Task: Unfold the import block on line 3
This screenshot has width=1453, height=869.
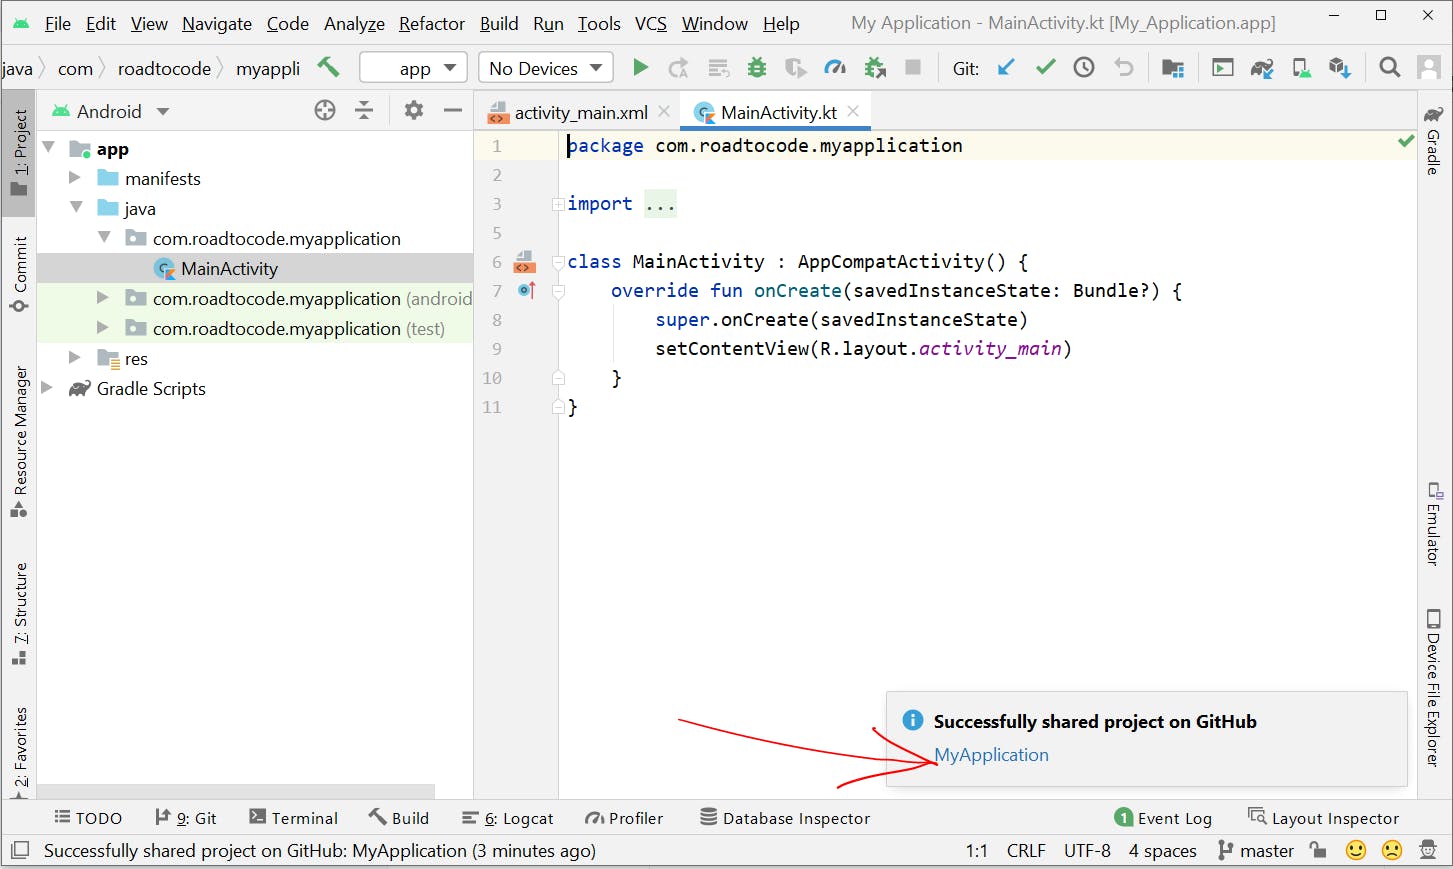Action: point(559,204)
